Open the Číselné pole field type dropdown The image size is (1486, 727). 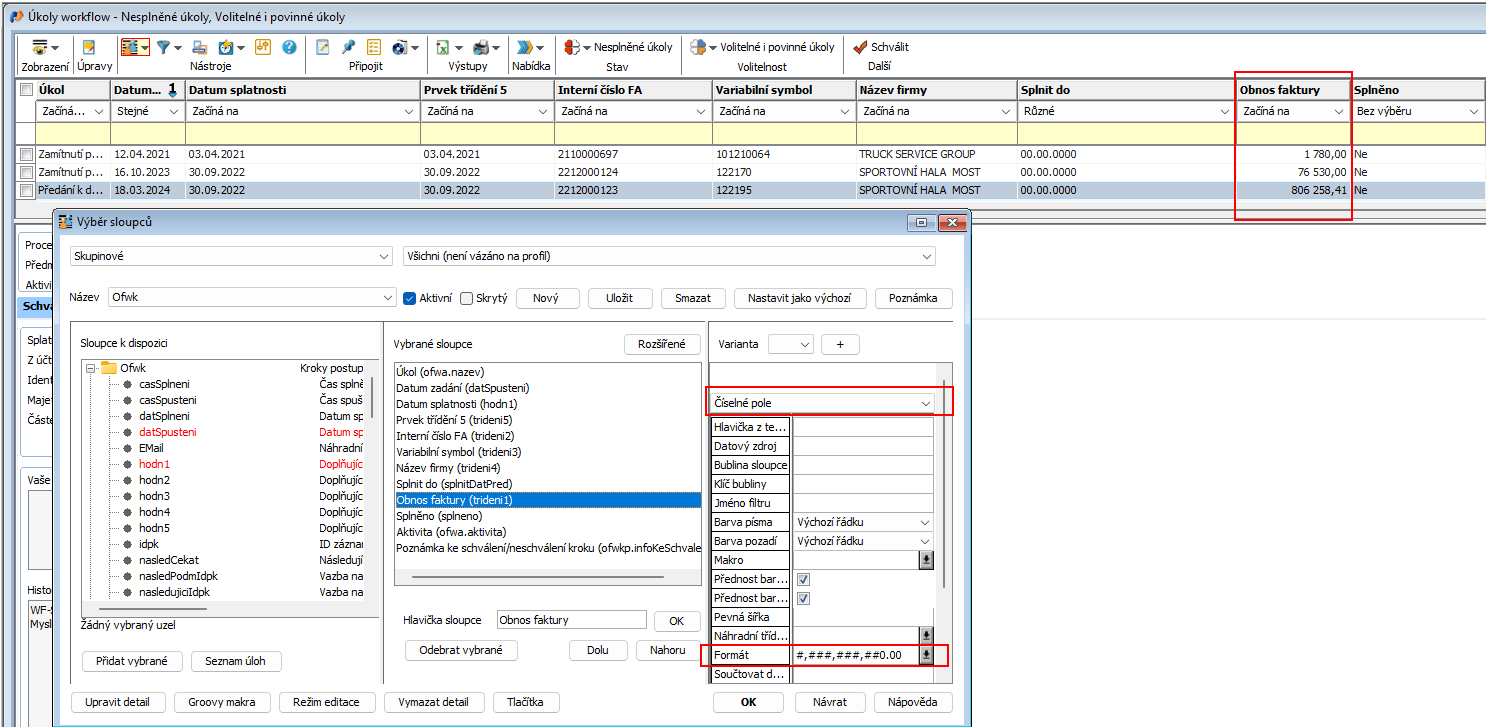925,403
